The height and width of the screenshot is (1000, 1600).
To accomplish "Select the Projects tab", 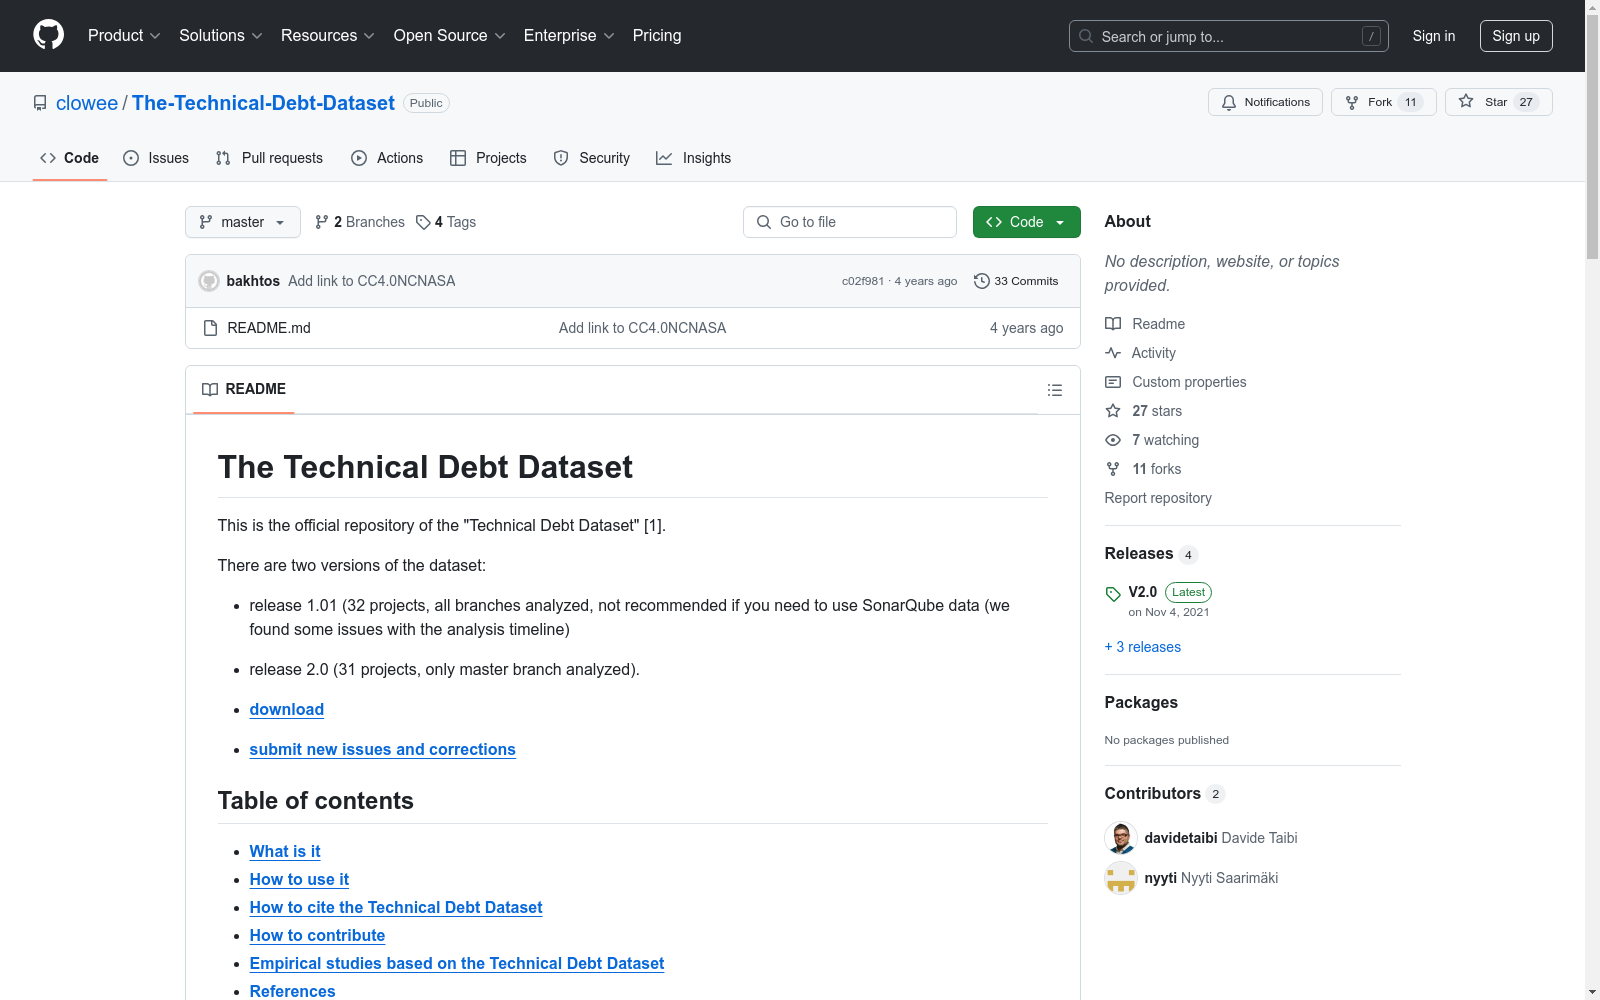I will click(488, 158).
